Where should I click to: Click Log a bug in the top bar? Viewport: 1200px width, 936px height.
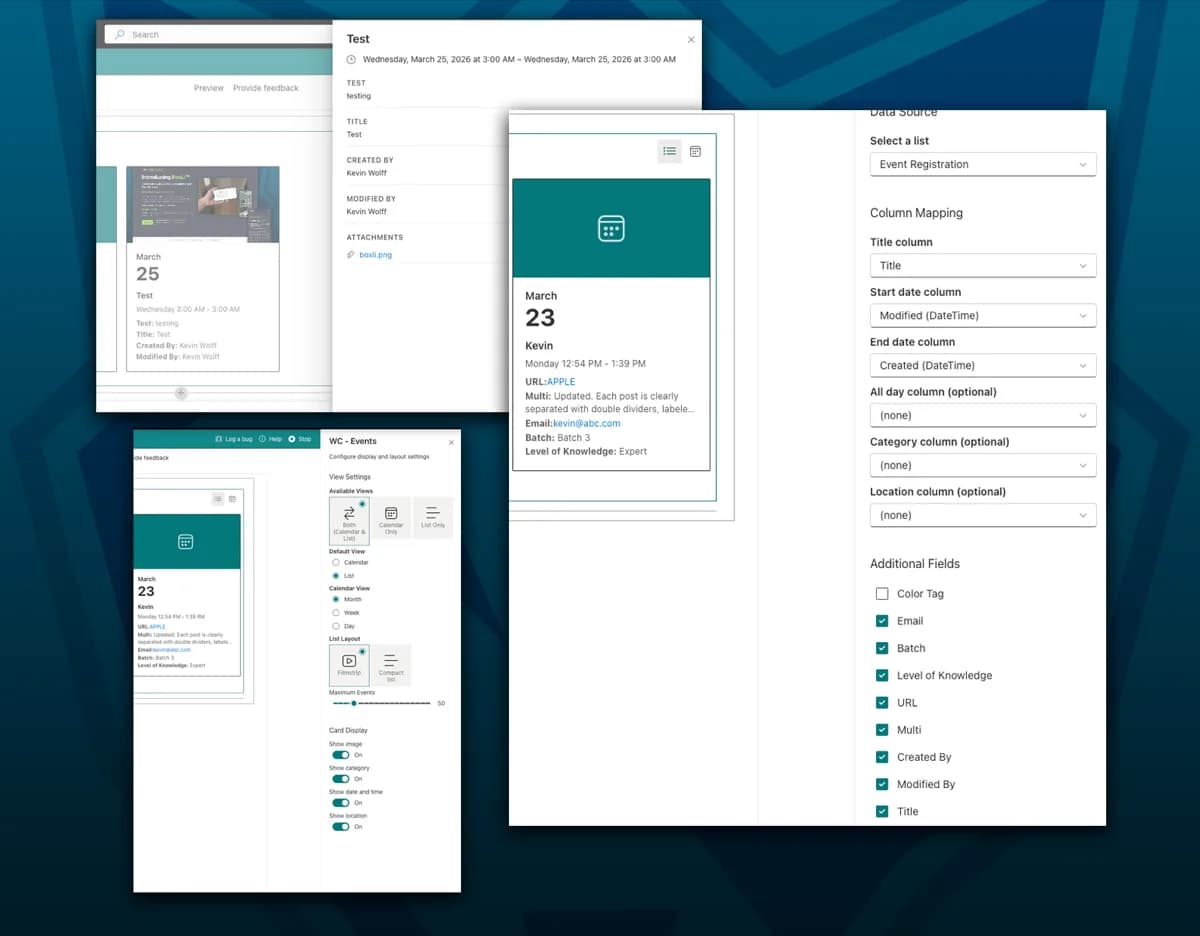(x=234, y=439)
